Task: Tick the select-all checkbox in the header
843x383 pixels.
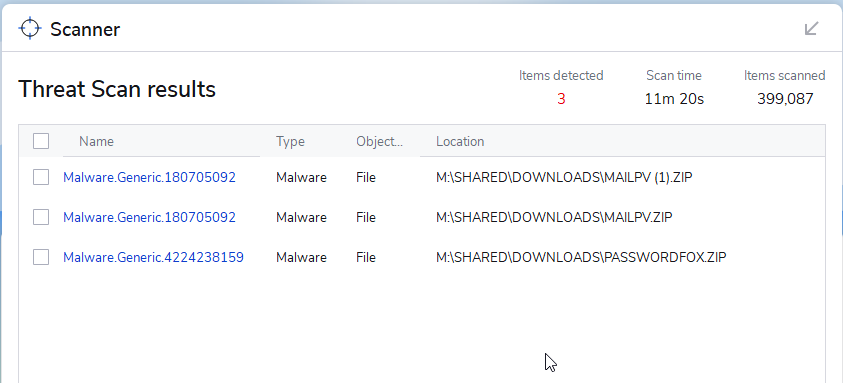Action: tap(41, 141)
